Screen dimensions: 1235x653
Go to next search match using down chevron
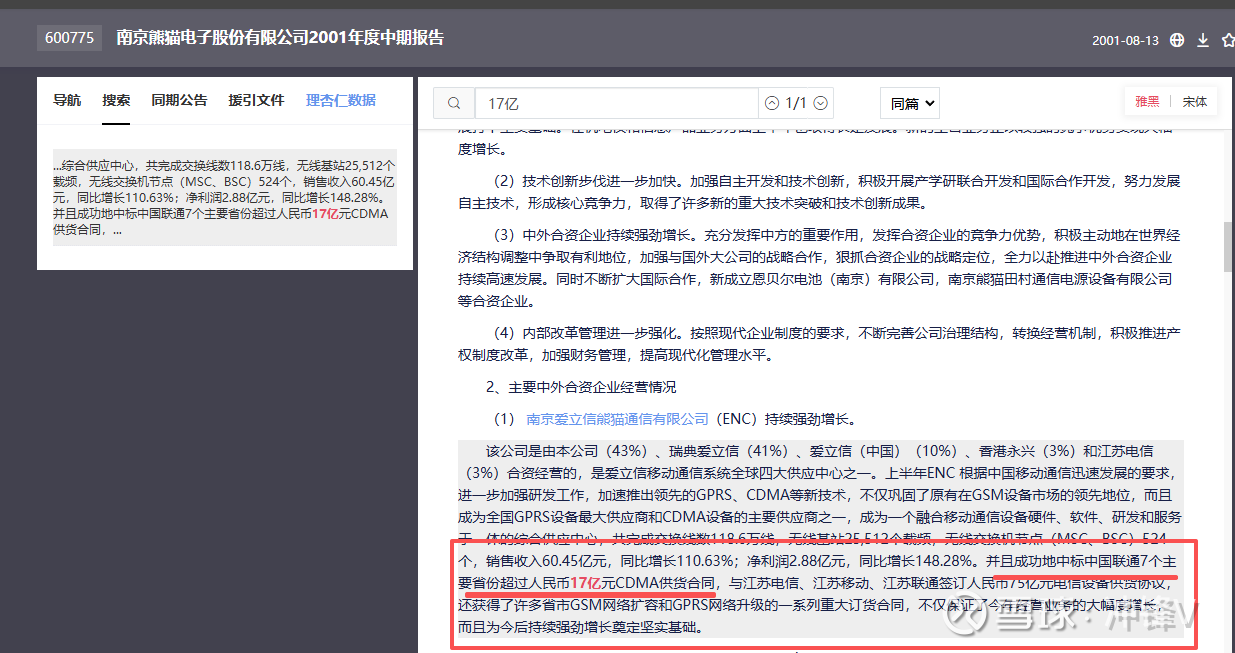click(x=821, y=103)
